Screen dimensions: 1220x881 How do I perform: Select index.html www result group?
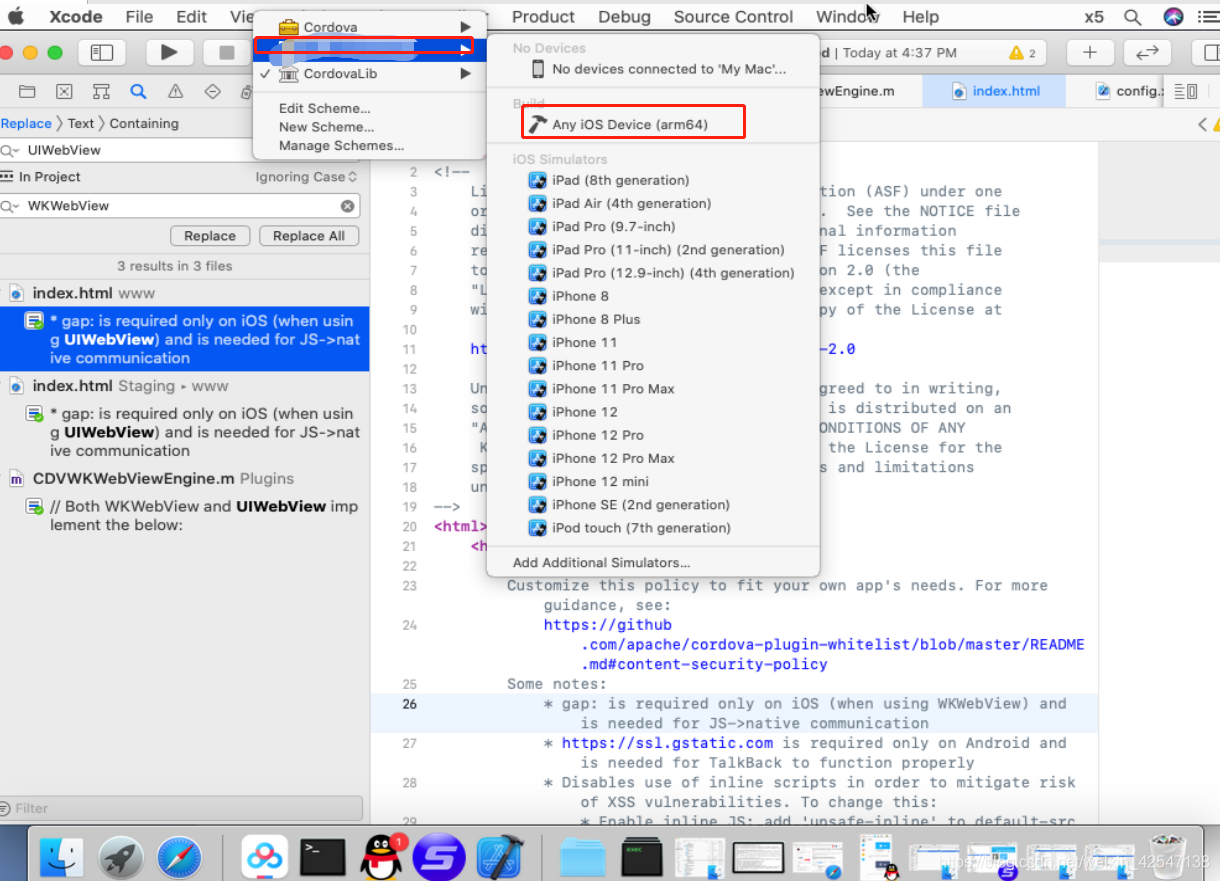(x=185, y=293)
